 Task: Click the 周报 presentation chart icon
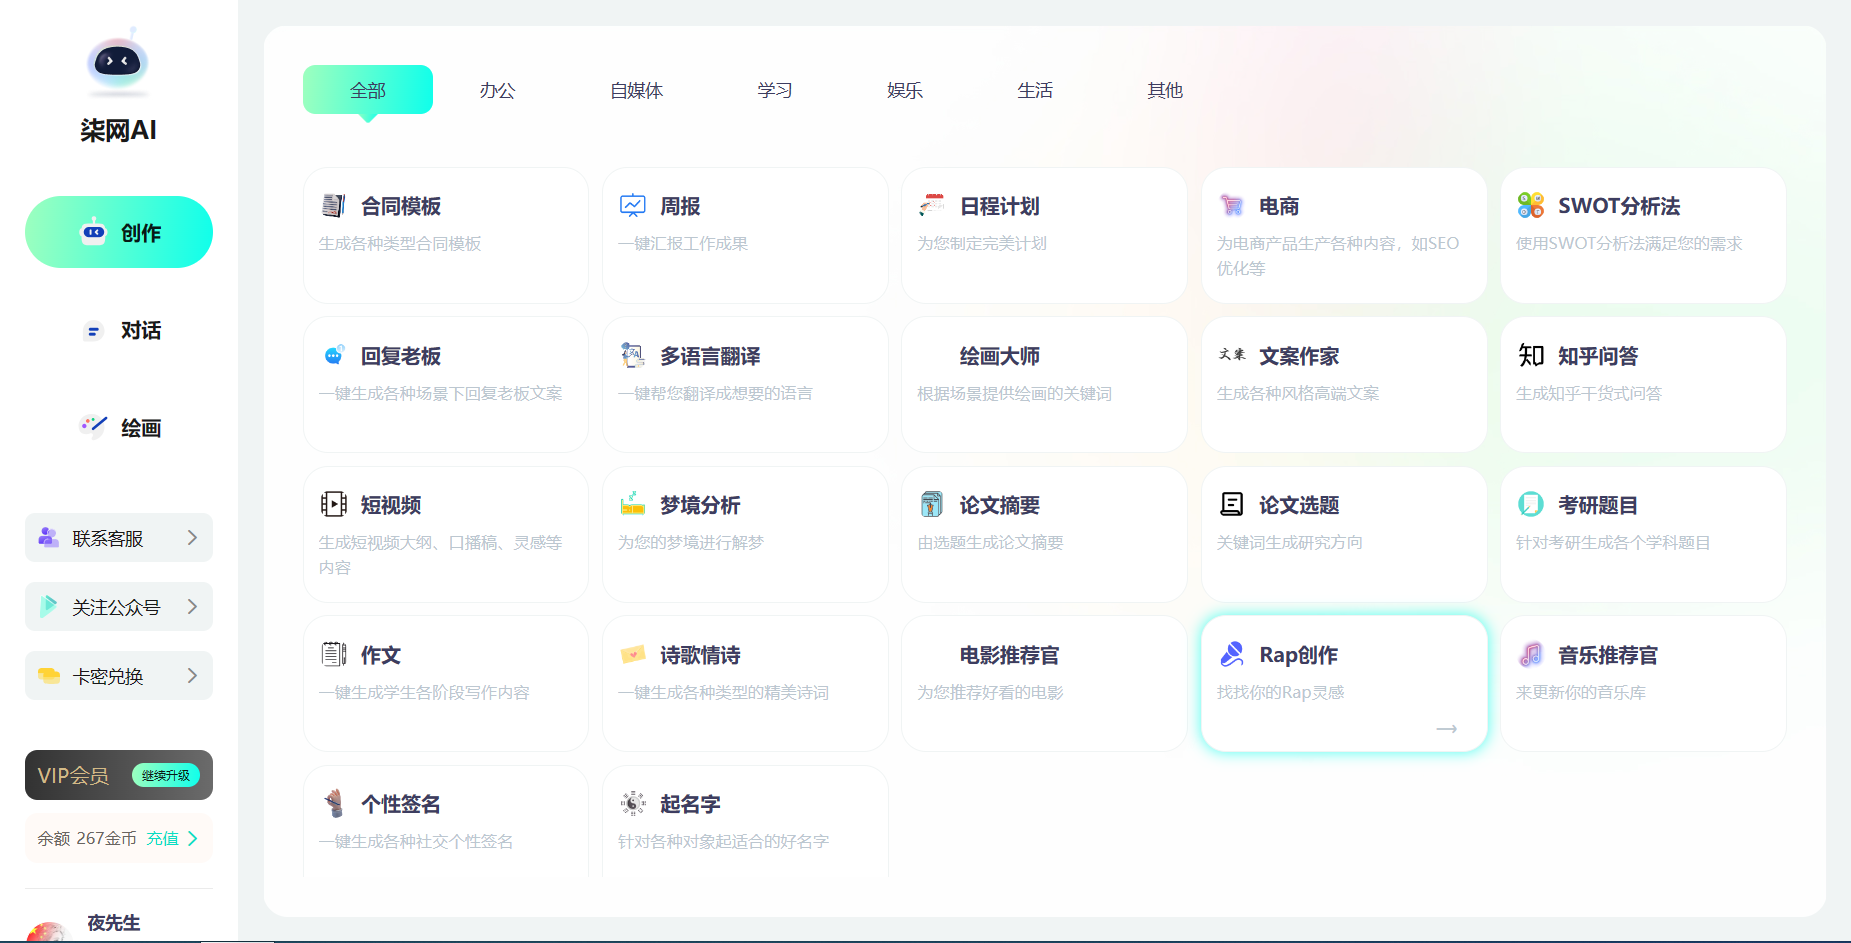click(632, 206)
